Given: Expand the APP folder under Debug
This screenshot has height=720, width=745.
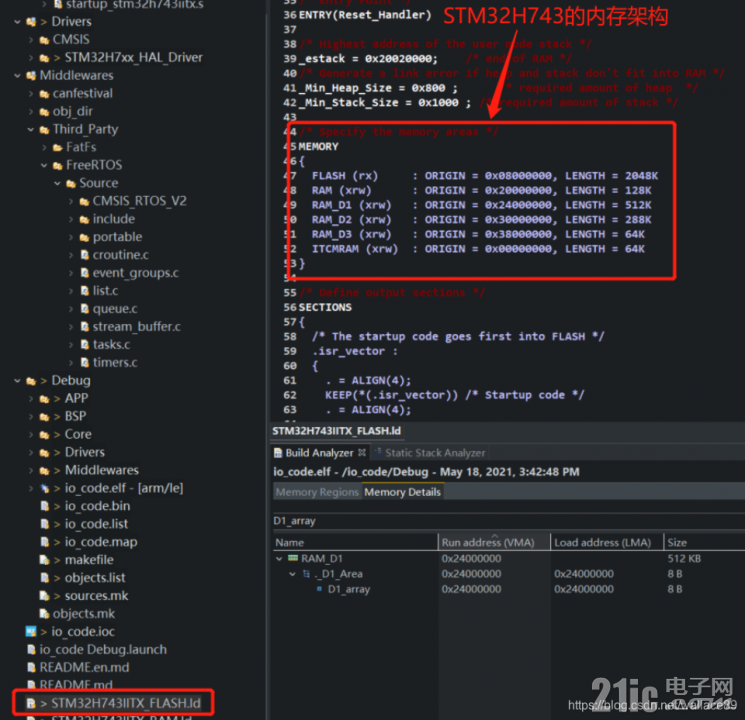Looking at the screenshot, I should pos(31,399).
